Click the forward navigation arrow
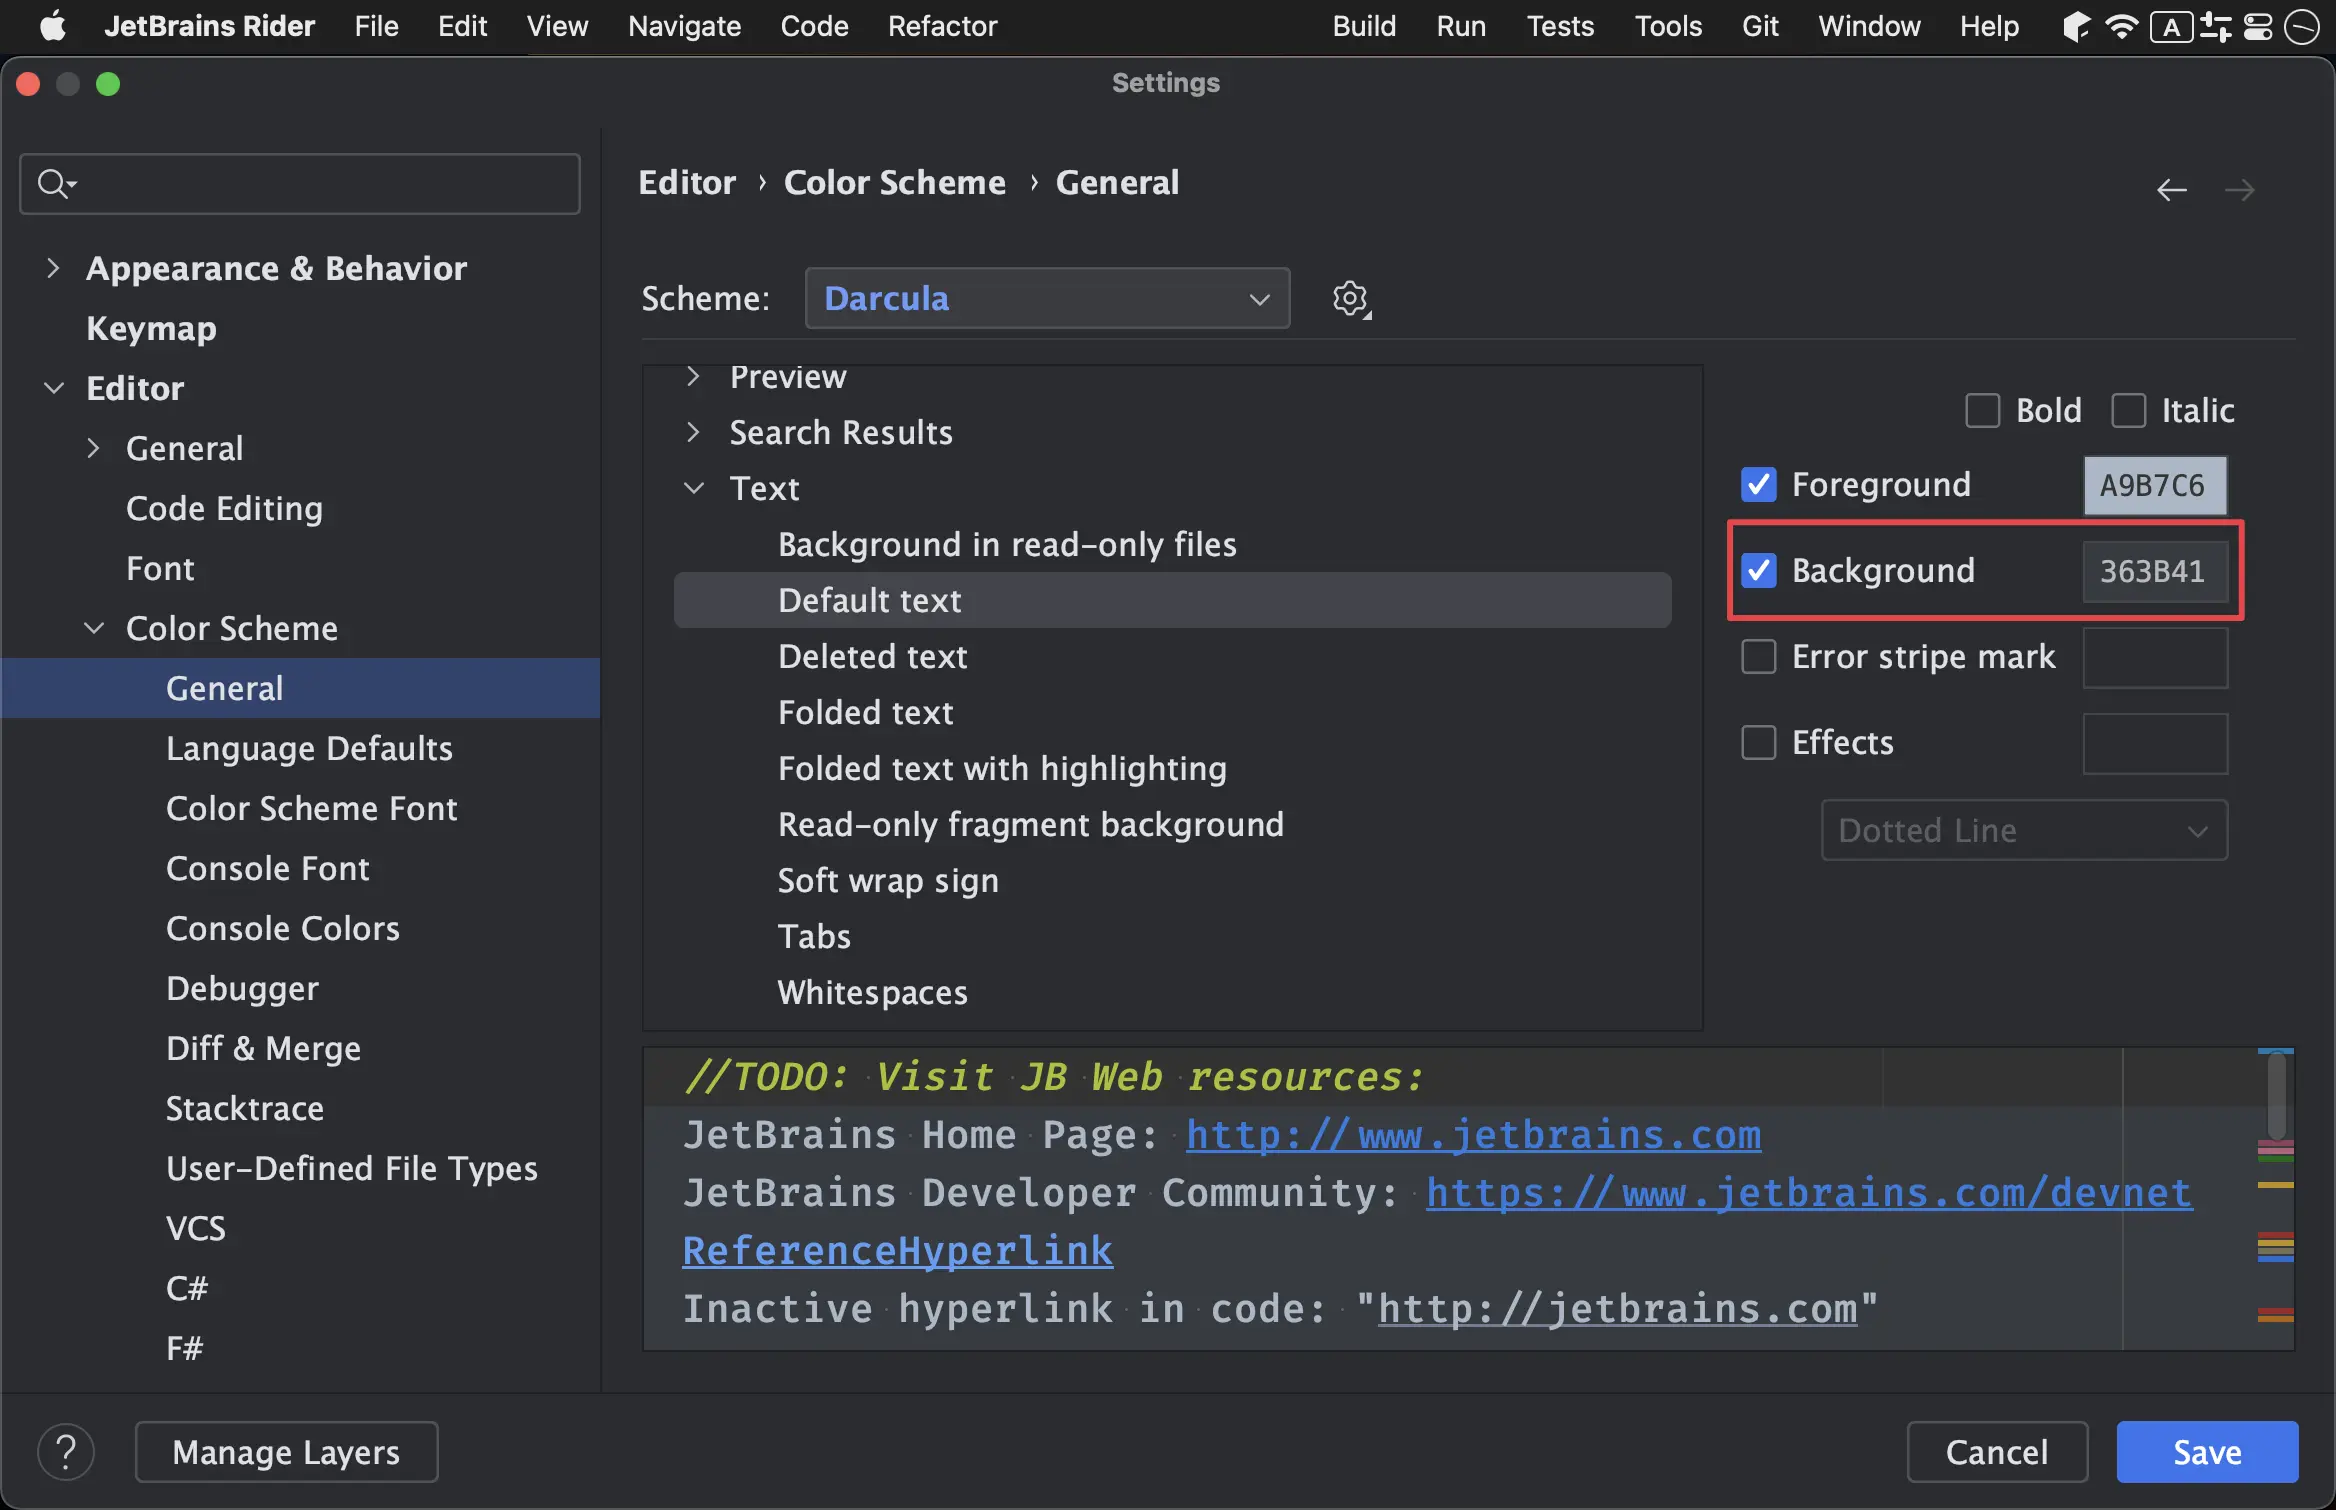The width and height of the screenshot is (2336, 1510). click(x=2240, y=190)
